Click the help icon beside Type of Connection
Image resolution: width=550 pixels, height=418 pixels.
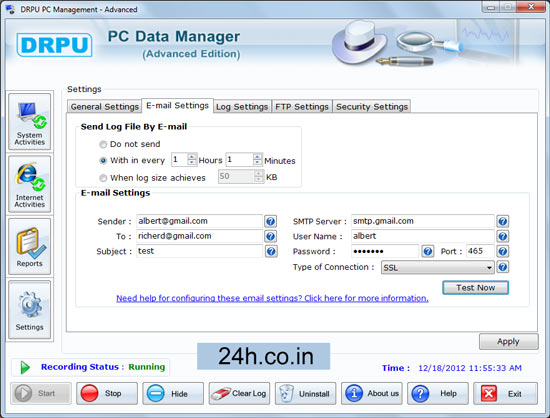click(x=502, y=267)
